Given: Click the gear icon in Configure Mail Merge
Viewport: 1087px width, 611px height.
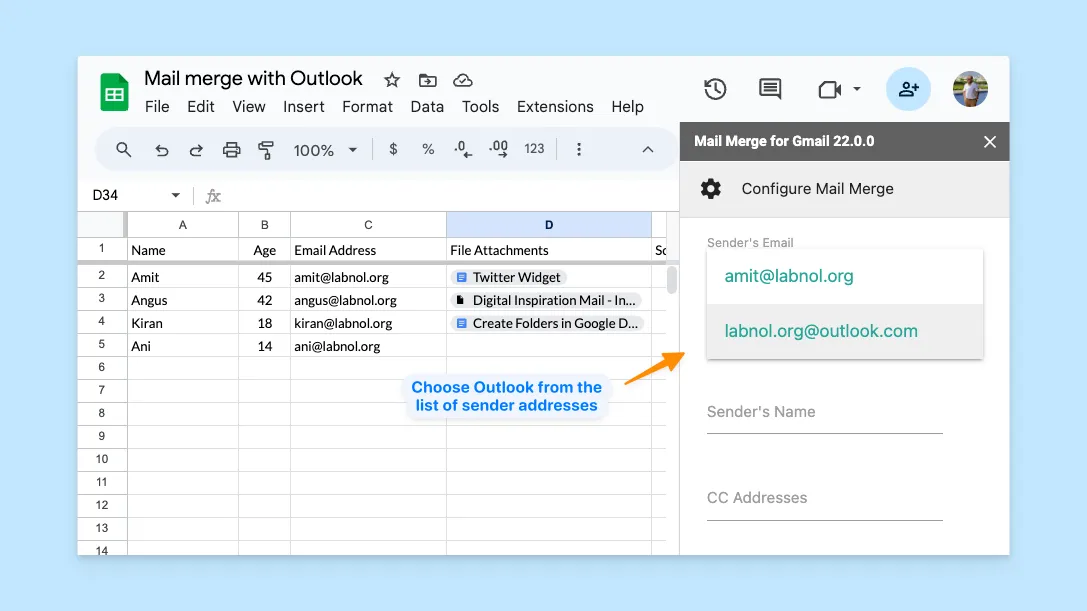Looking at the screenshot, I should (x=711, y=188).
